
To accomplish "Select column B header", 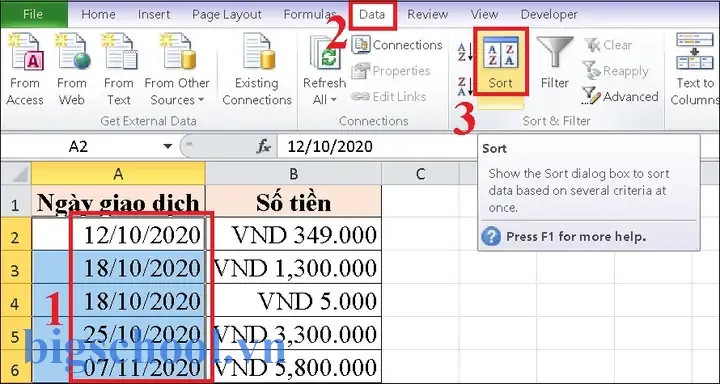I will [293, 174].
